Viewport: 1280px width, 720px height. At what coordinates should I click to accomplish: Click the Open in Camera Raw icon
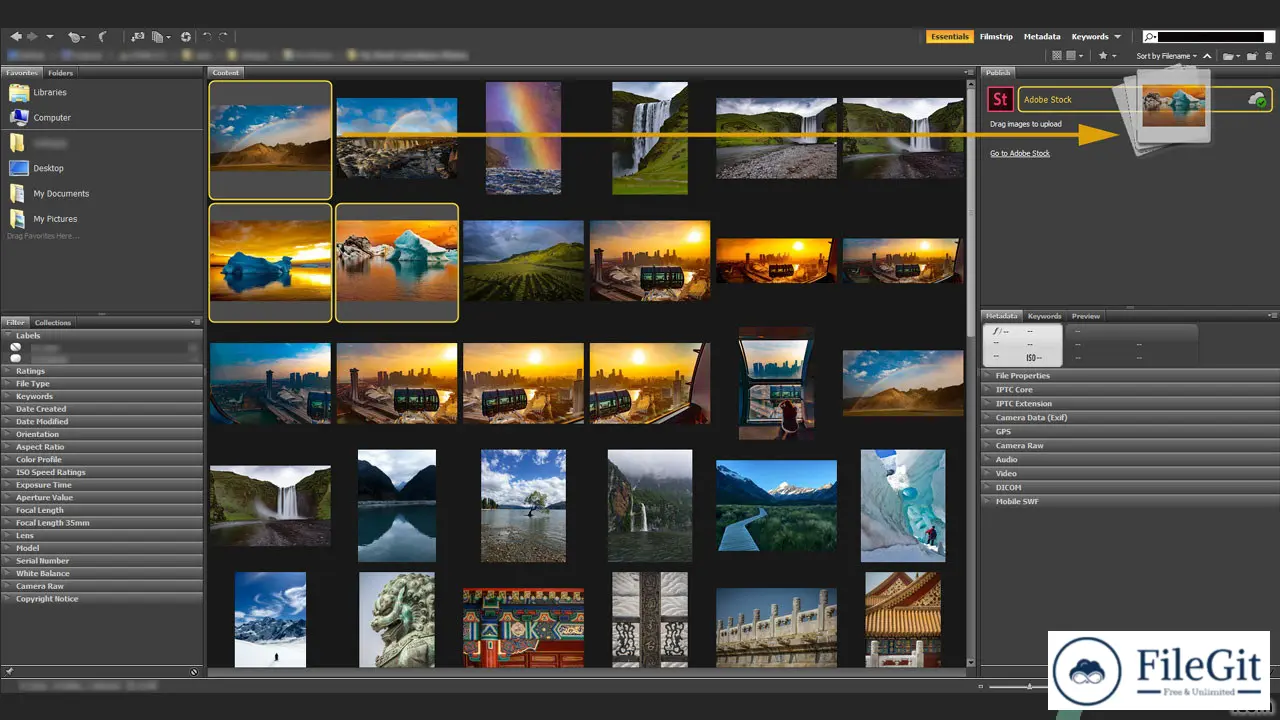click(x=185, y=37)
